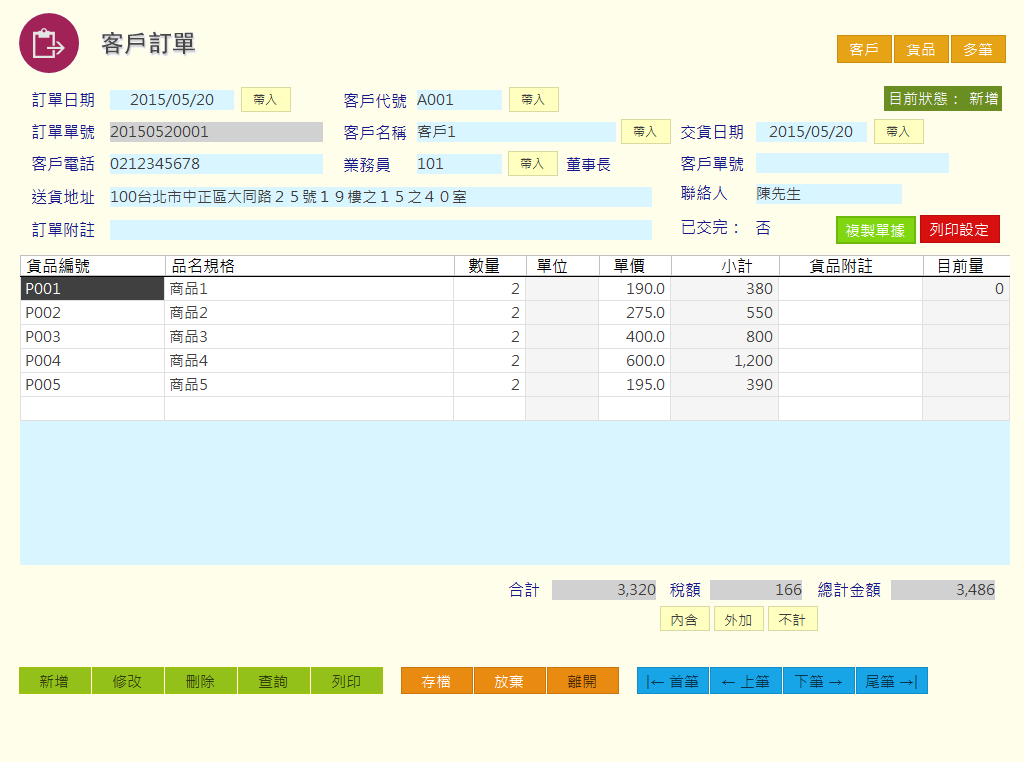Click the lookup button beside 客戶代號
1024x762 pixels.
point(533,100)
